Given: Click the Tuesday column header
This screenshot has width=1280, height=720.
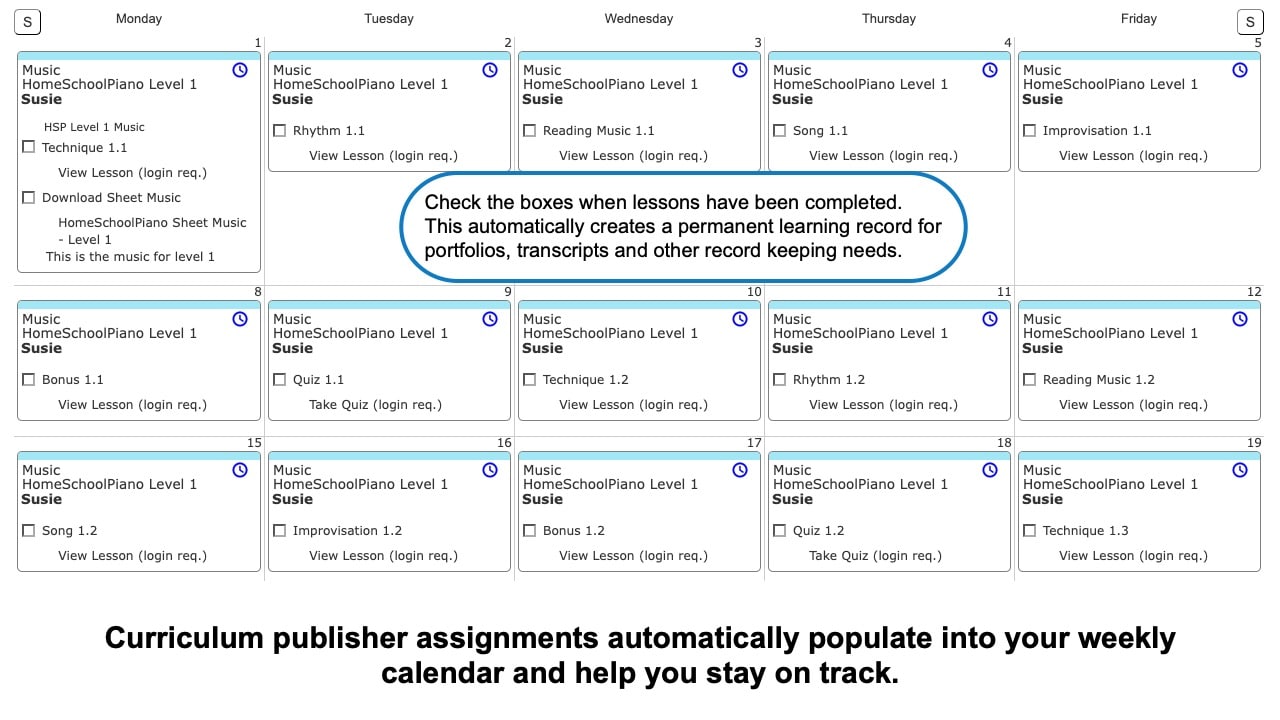Looking at the screenshot, I should tap(389, 18).
